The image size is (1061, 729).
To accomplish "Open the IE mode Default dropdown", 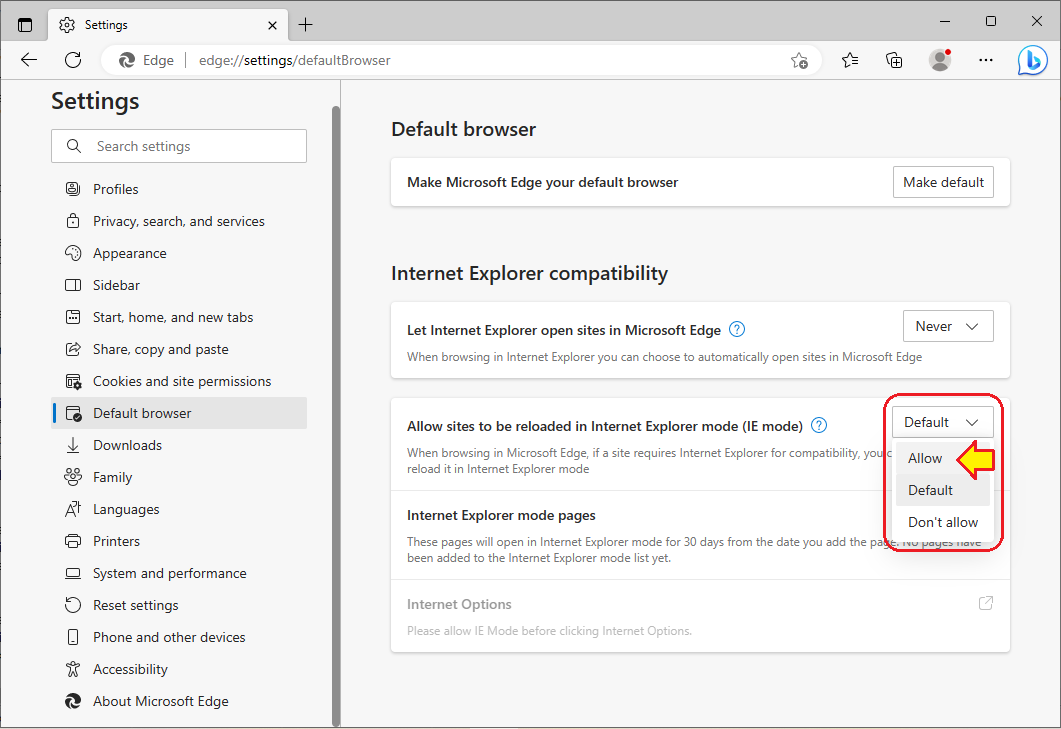I will pyautogui.click(x=943, y=422).
